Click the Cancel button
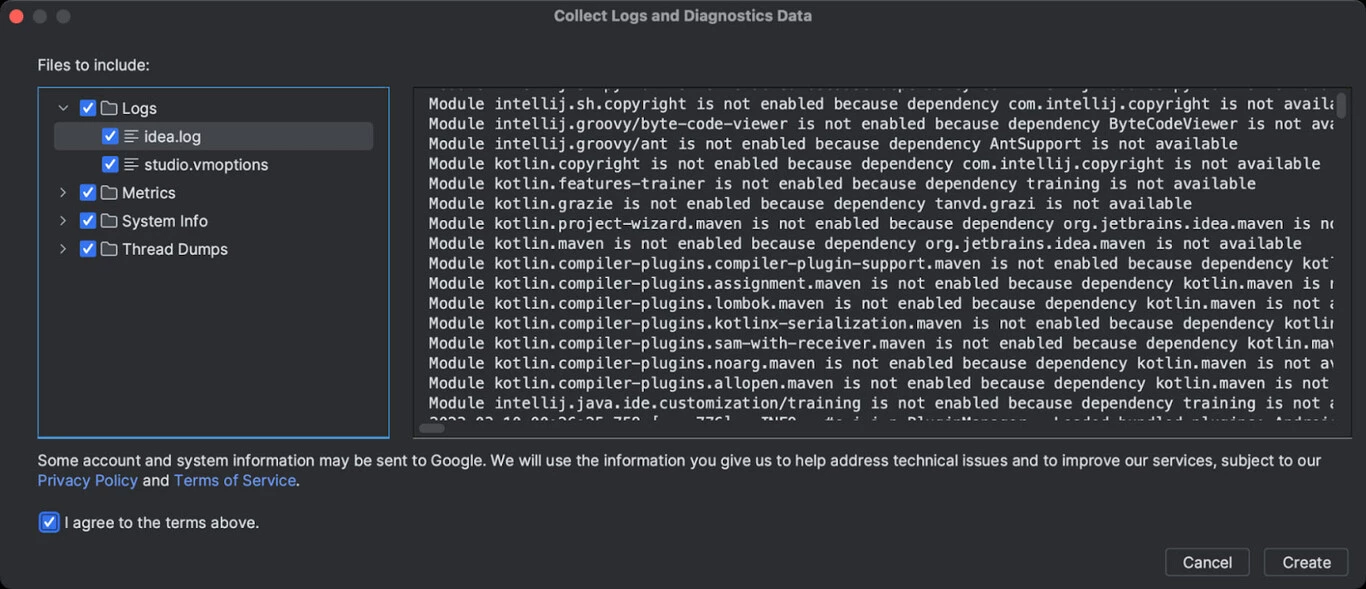1366x589 pixels. 1207,562
